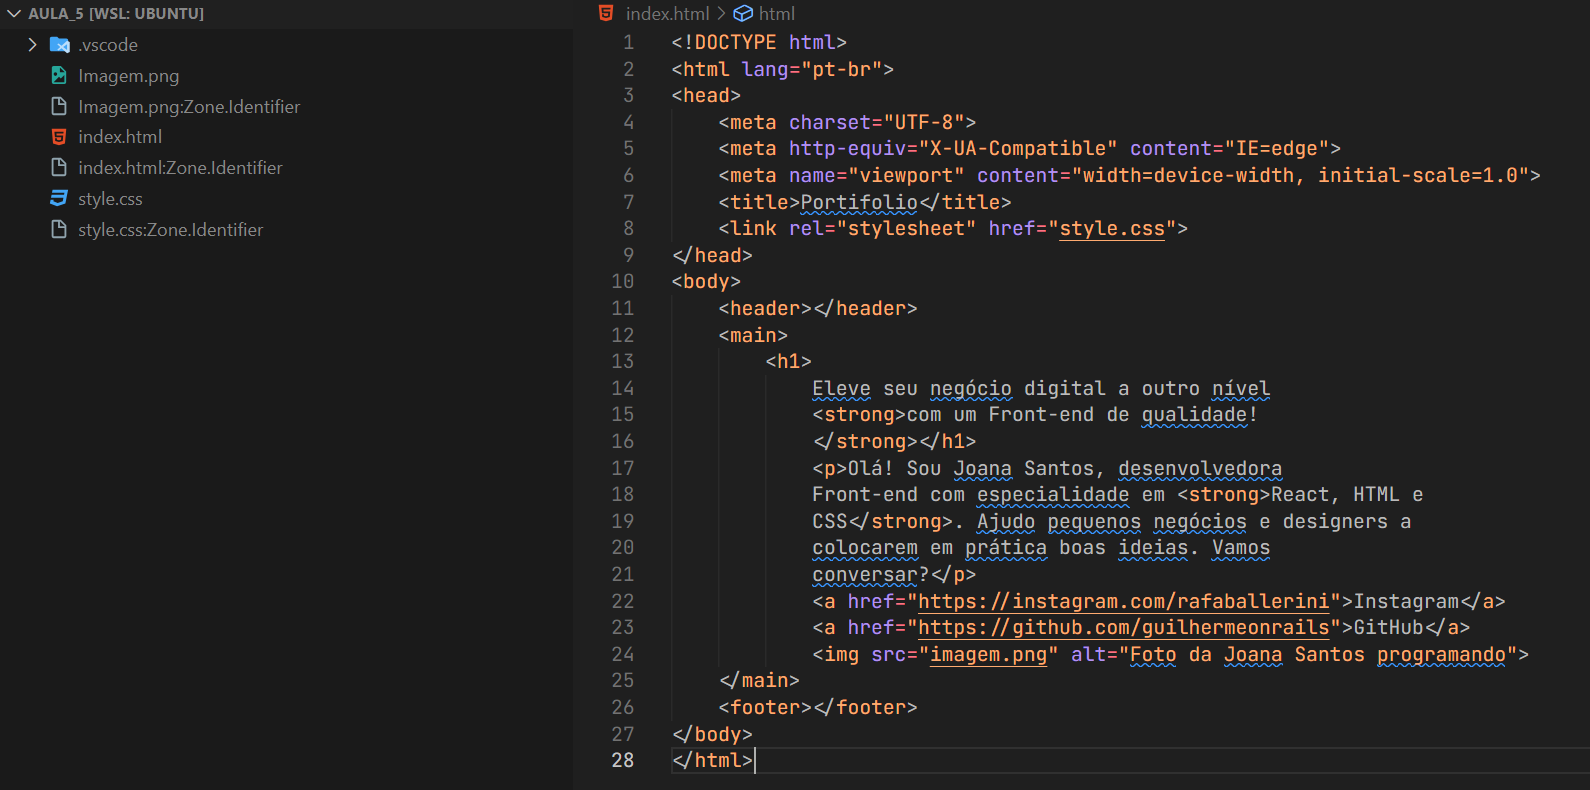Click the "IE=edge" content value
Screen dimensions: 1590x790
pos(1277,149)
